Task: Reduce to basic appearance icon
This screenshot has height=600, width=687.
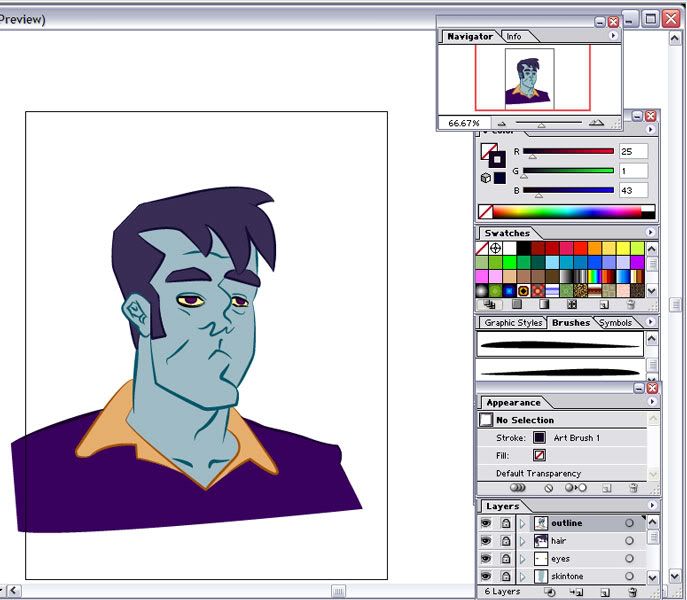Action: tap(576, 487)
